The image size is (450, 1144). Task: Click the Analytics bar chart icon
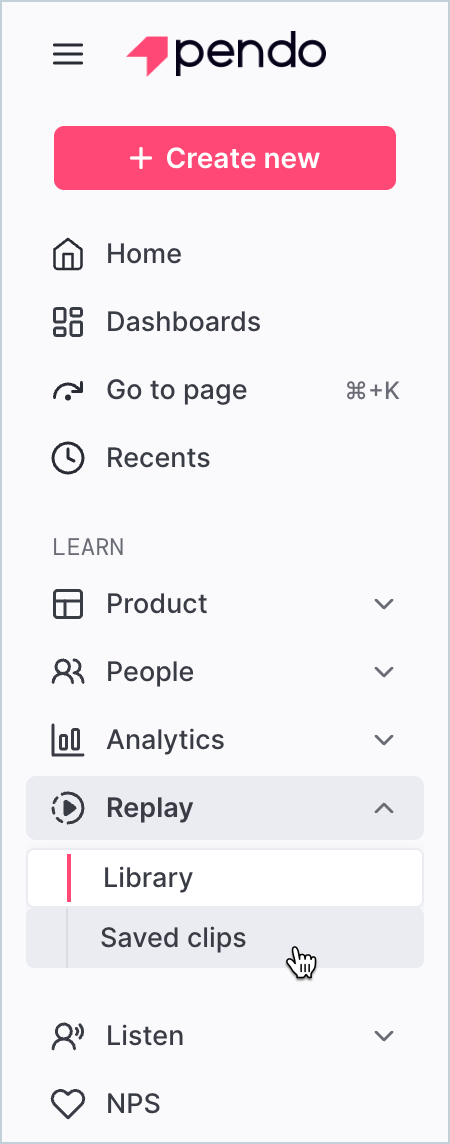click(68, 740)
